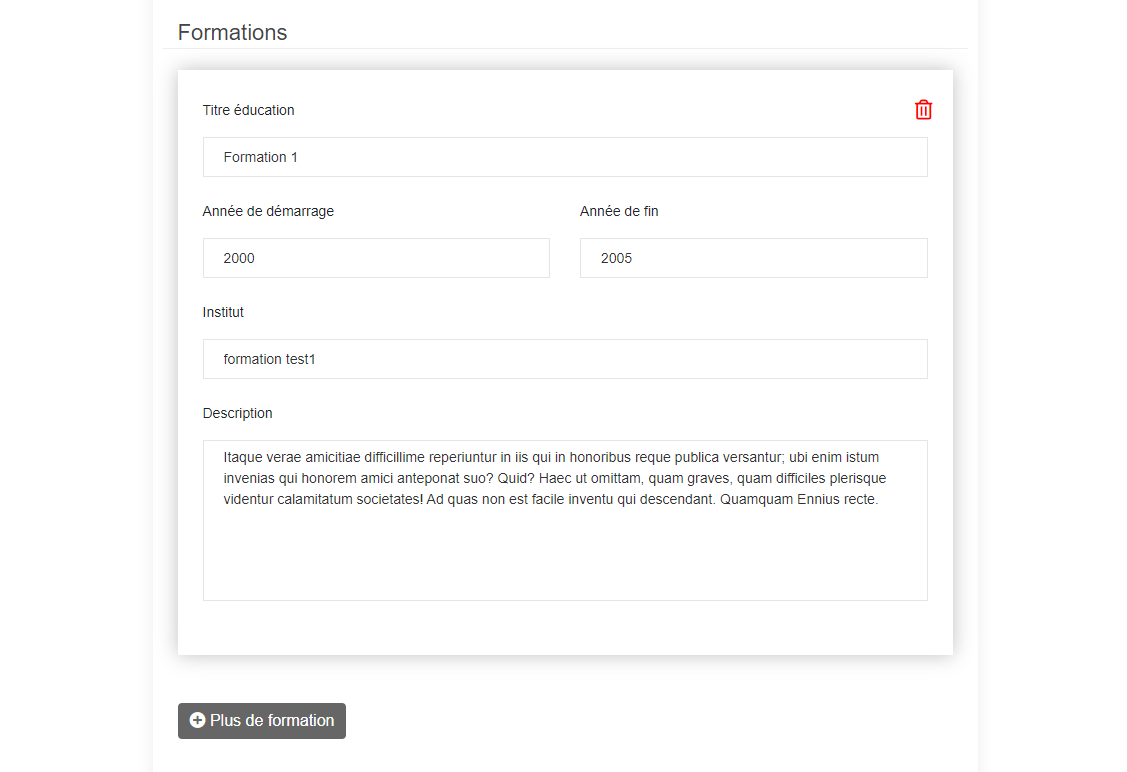Click the 'Institut' label
The width and height of the screenshot is (1127, 772).
tap(223, 312)
